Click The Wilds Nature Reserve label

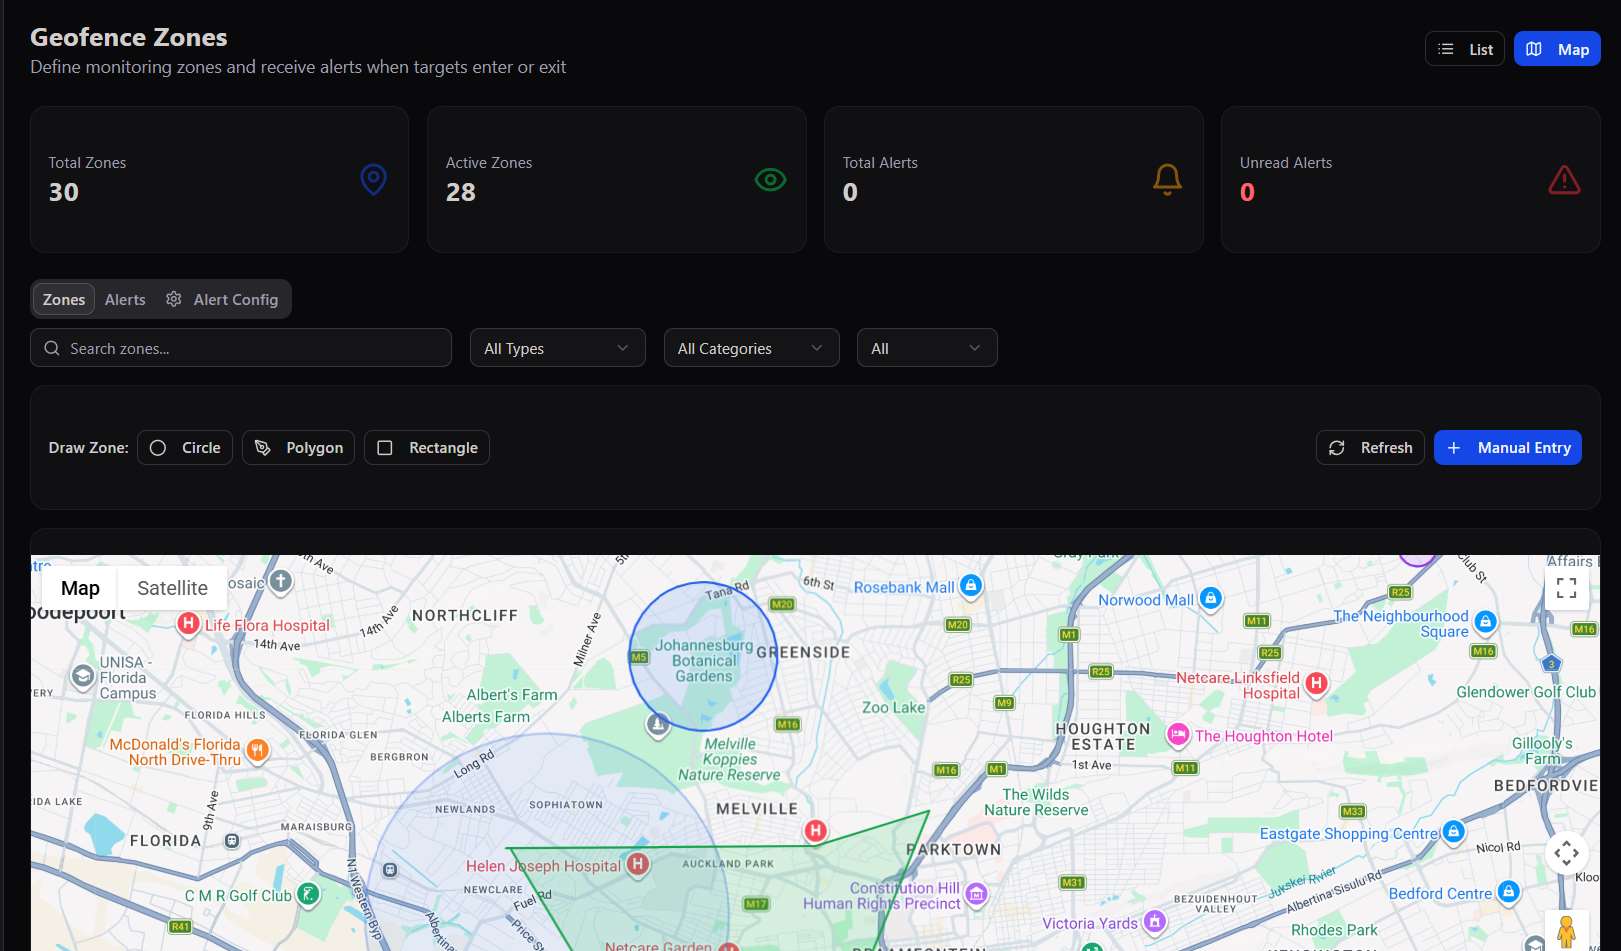tap(1036, 802)
